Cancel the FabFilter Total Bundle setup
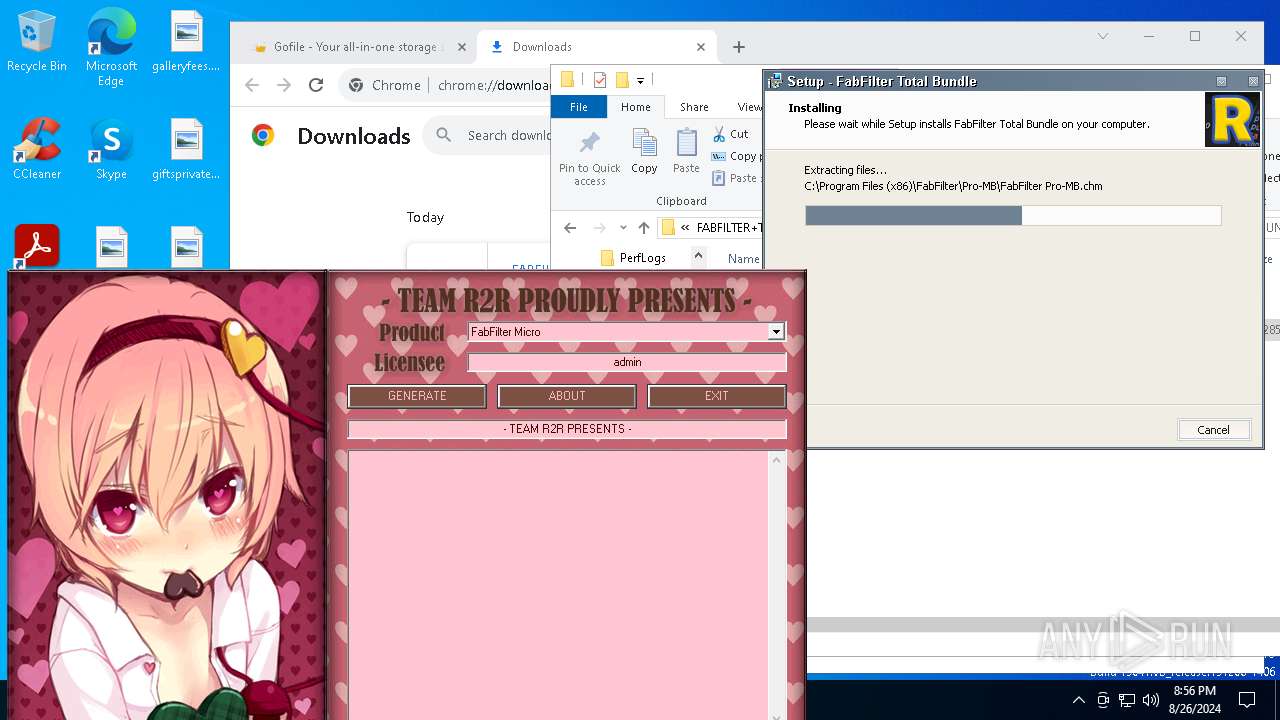 (1214, 430)
